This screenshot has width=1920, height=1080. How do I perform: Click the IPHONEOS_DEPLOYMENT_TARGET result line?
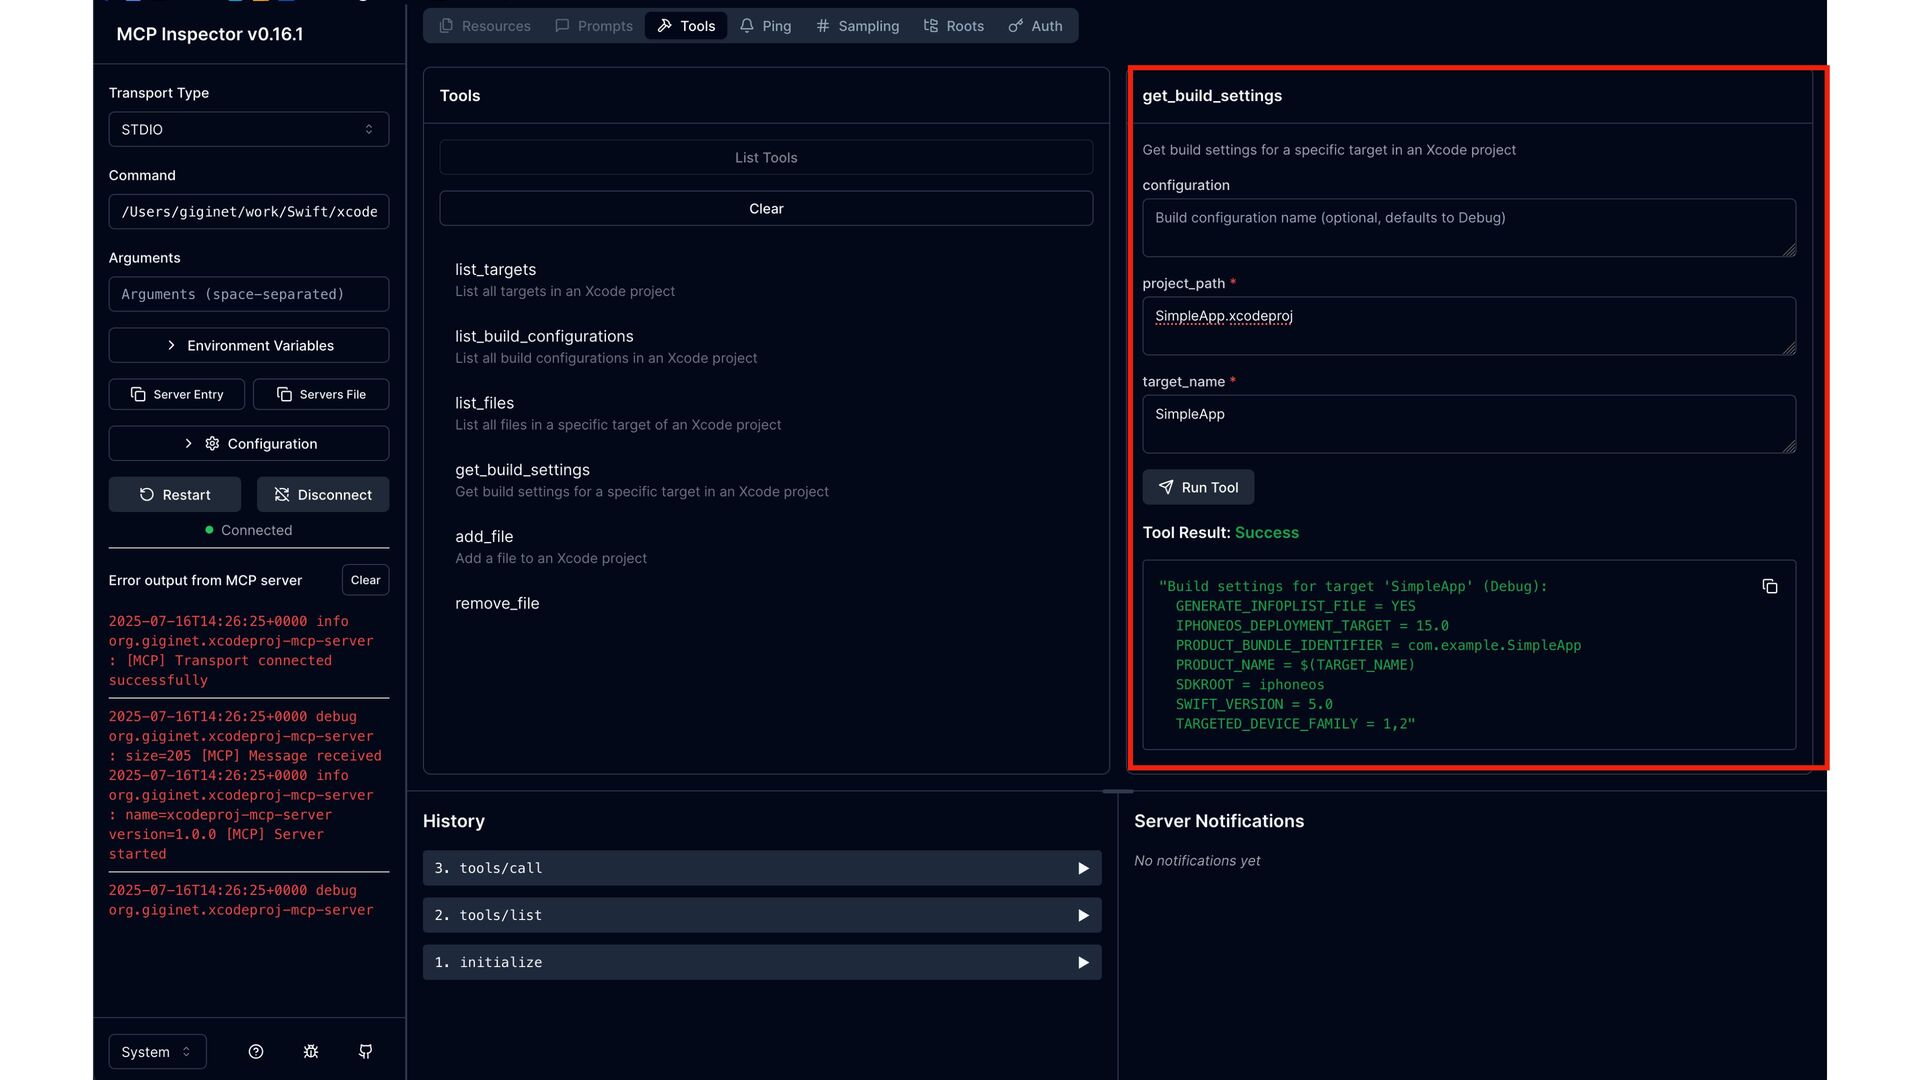coord(1312,625)
